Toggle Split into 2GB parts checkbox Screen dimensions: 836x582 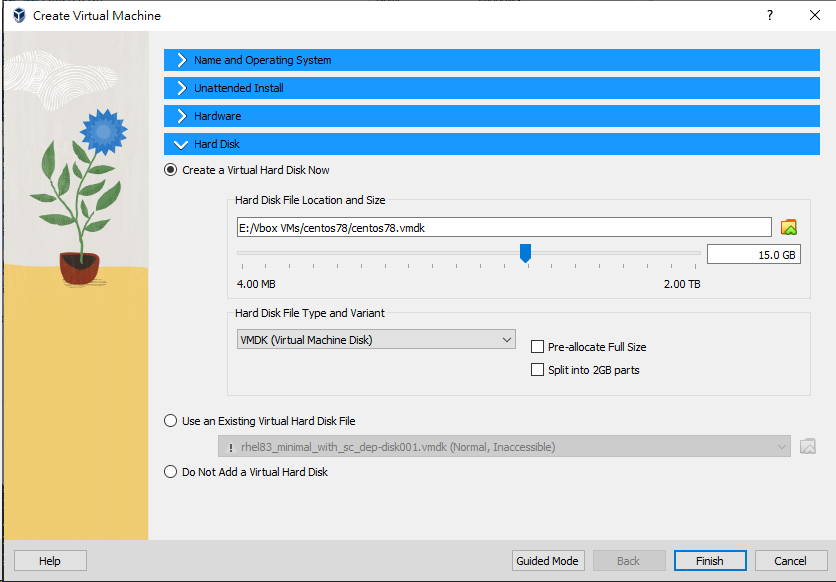(x=538, y=370)
